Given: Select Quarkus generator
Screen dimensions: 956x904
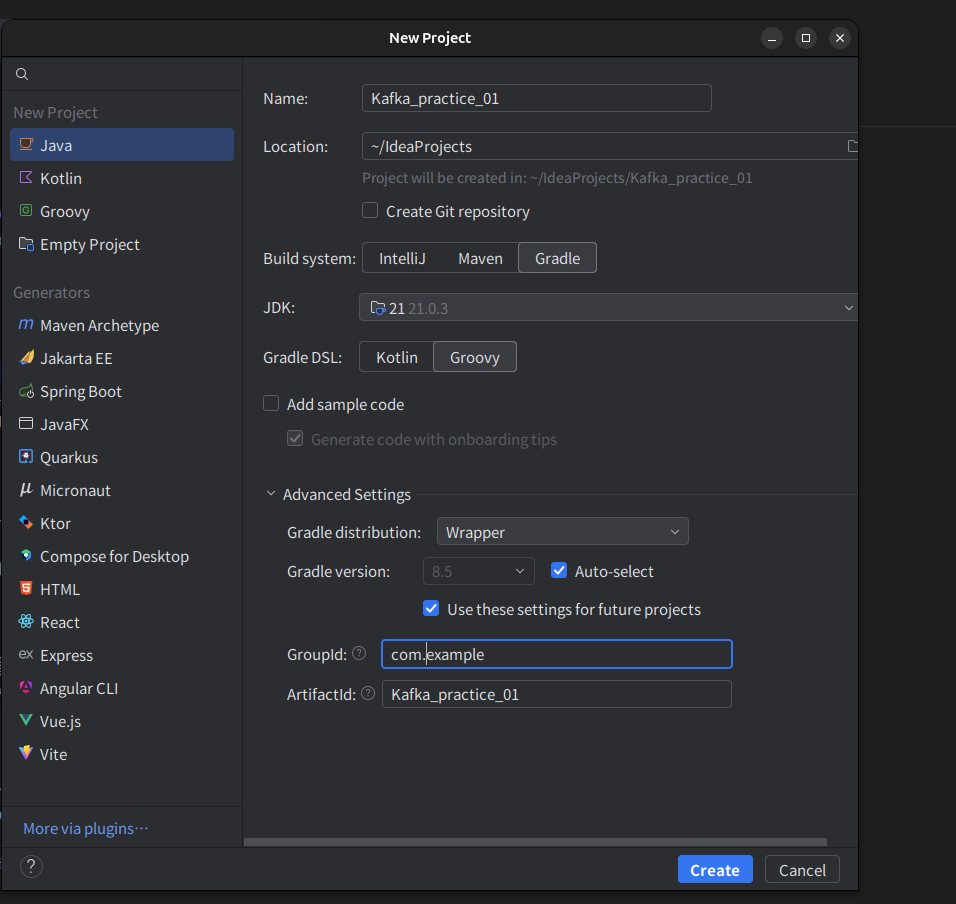Looking at the screenshot, I should point(122,457).
